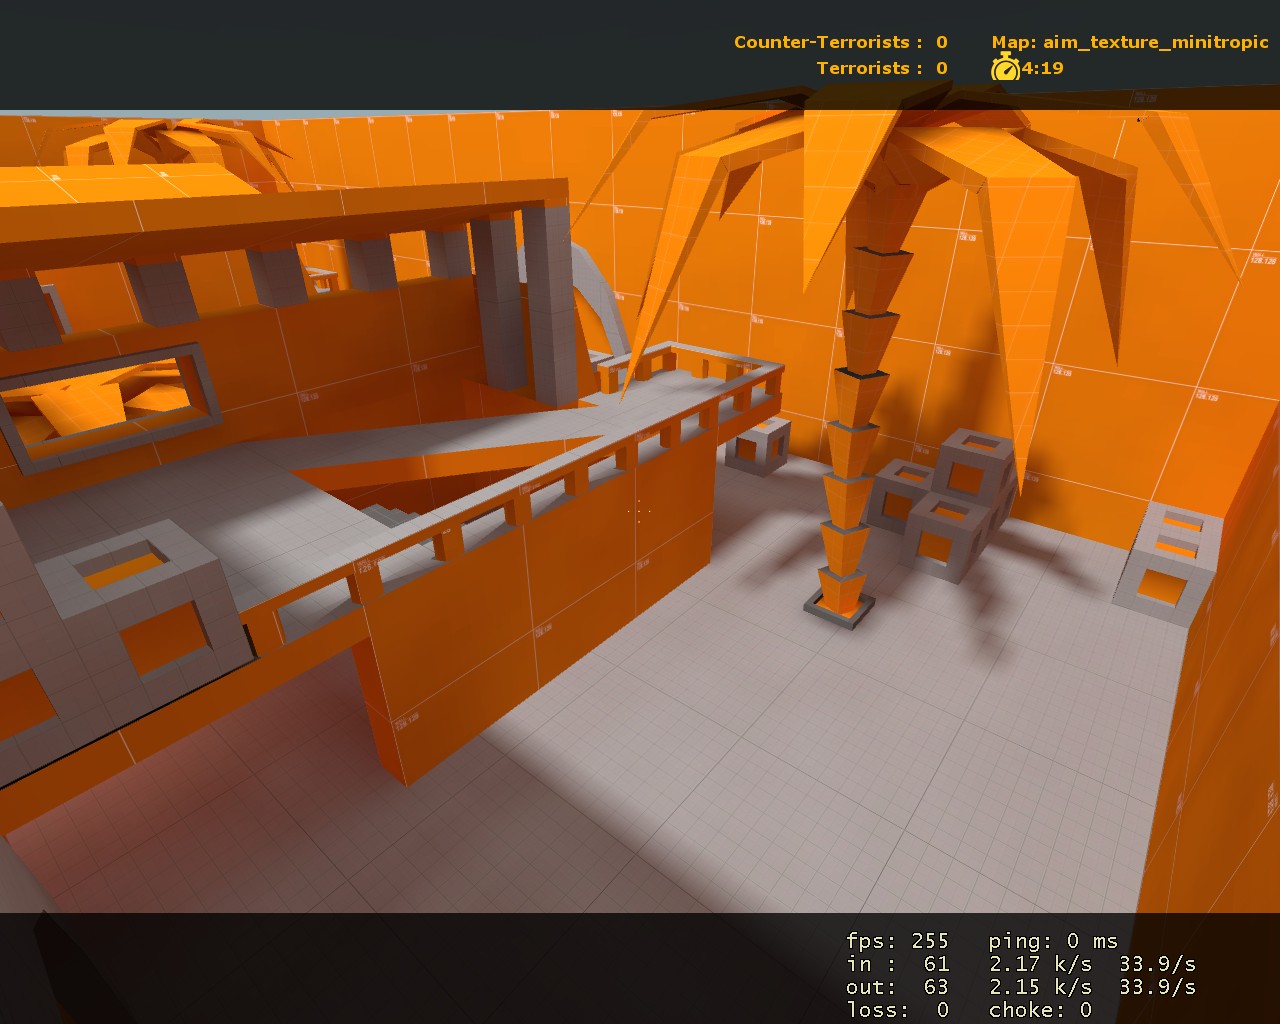Screen dimensions: 1280x1024
Task: Click the in bandwidth value 33.9/s
Action: [1160, 963]
